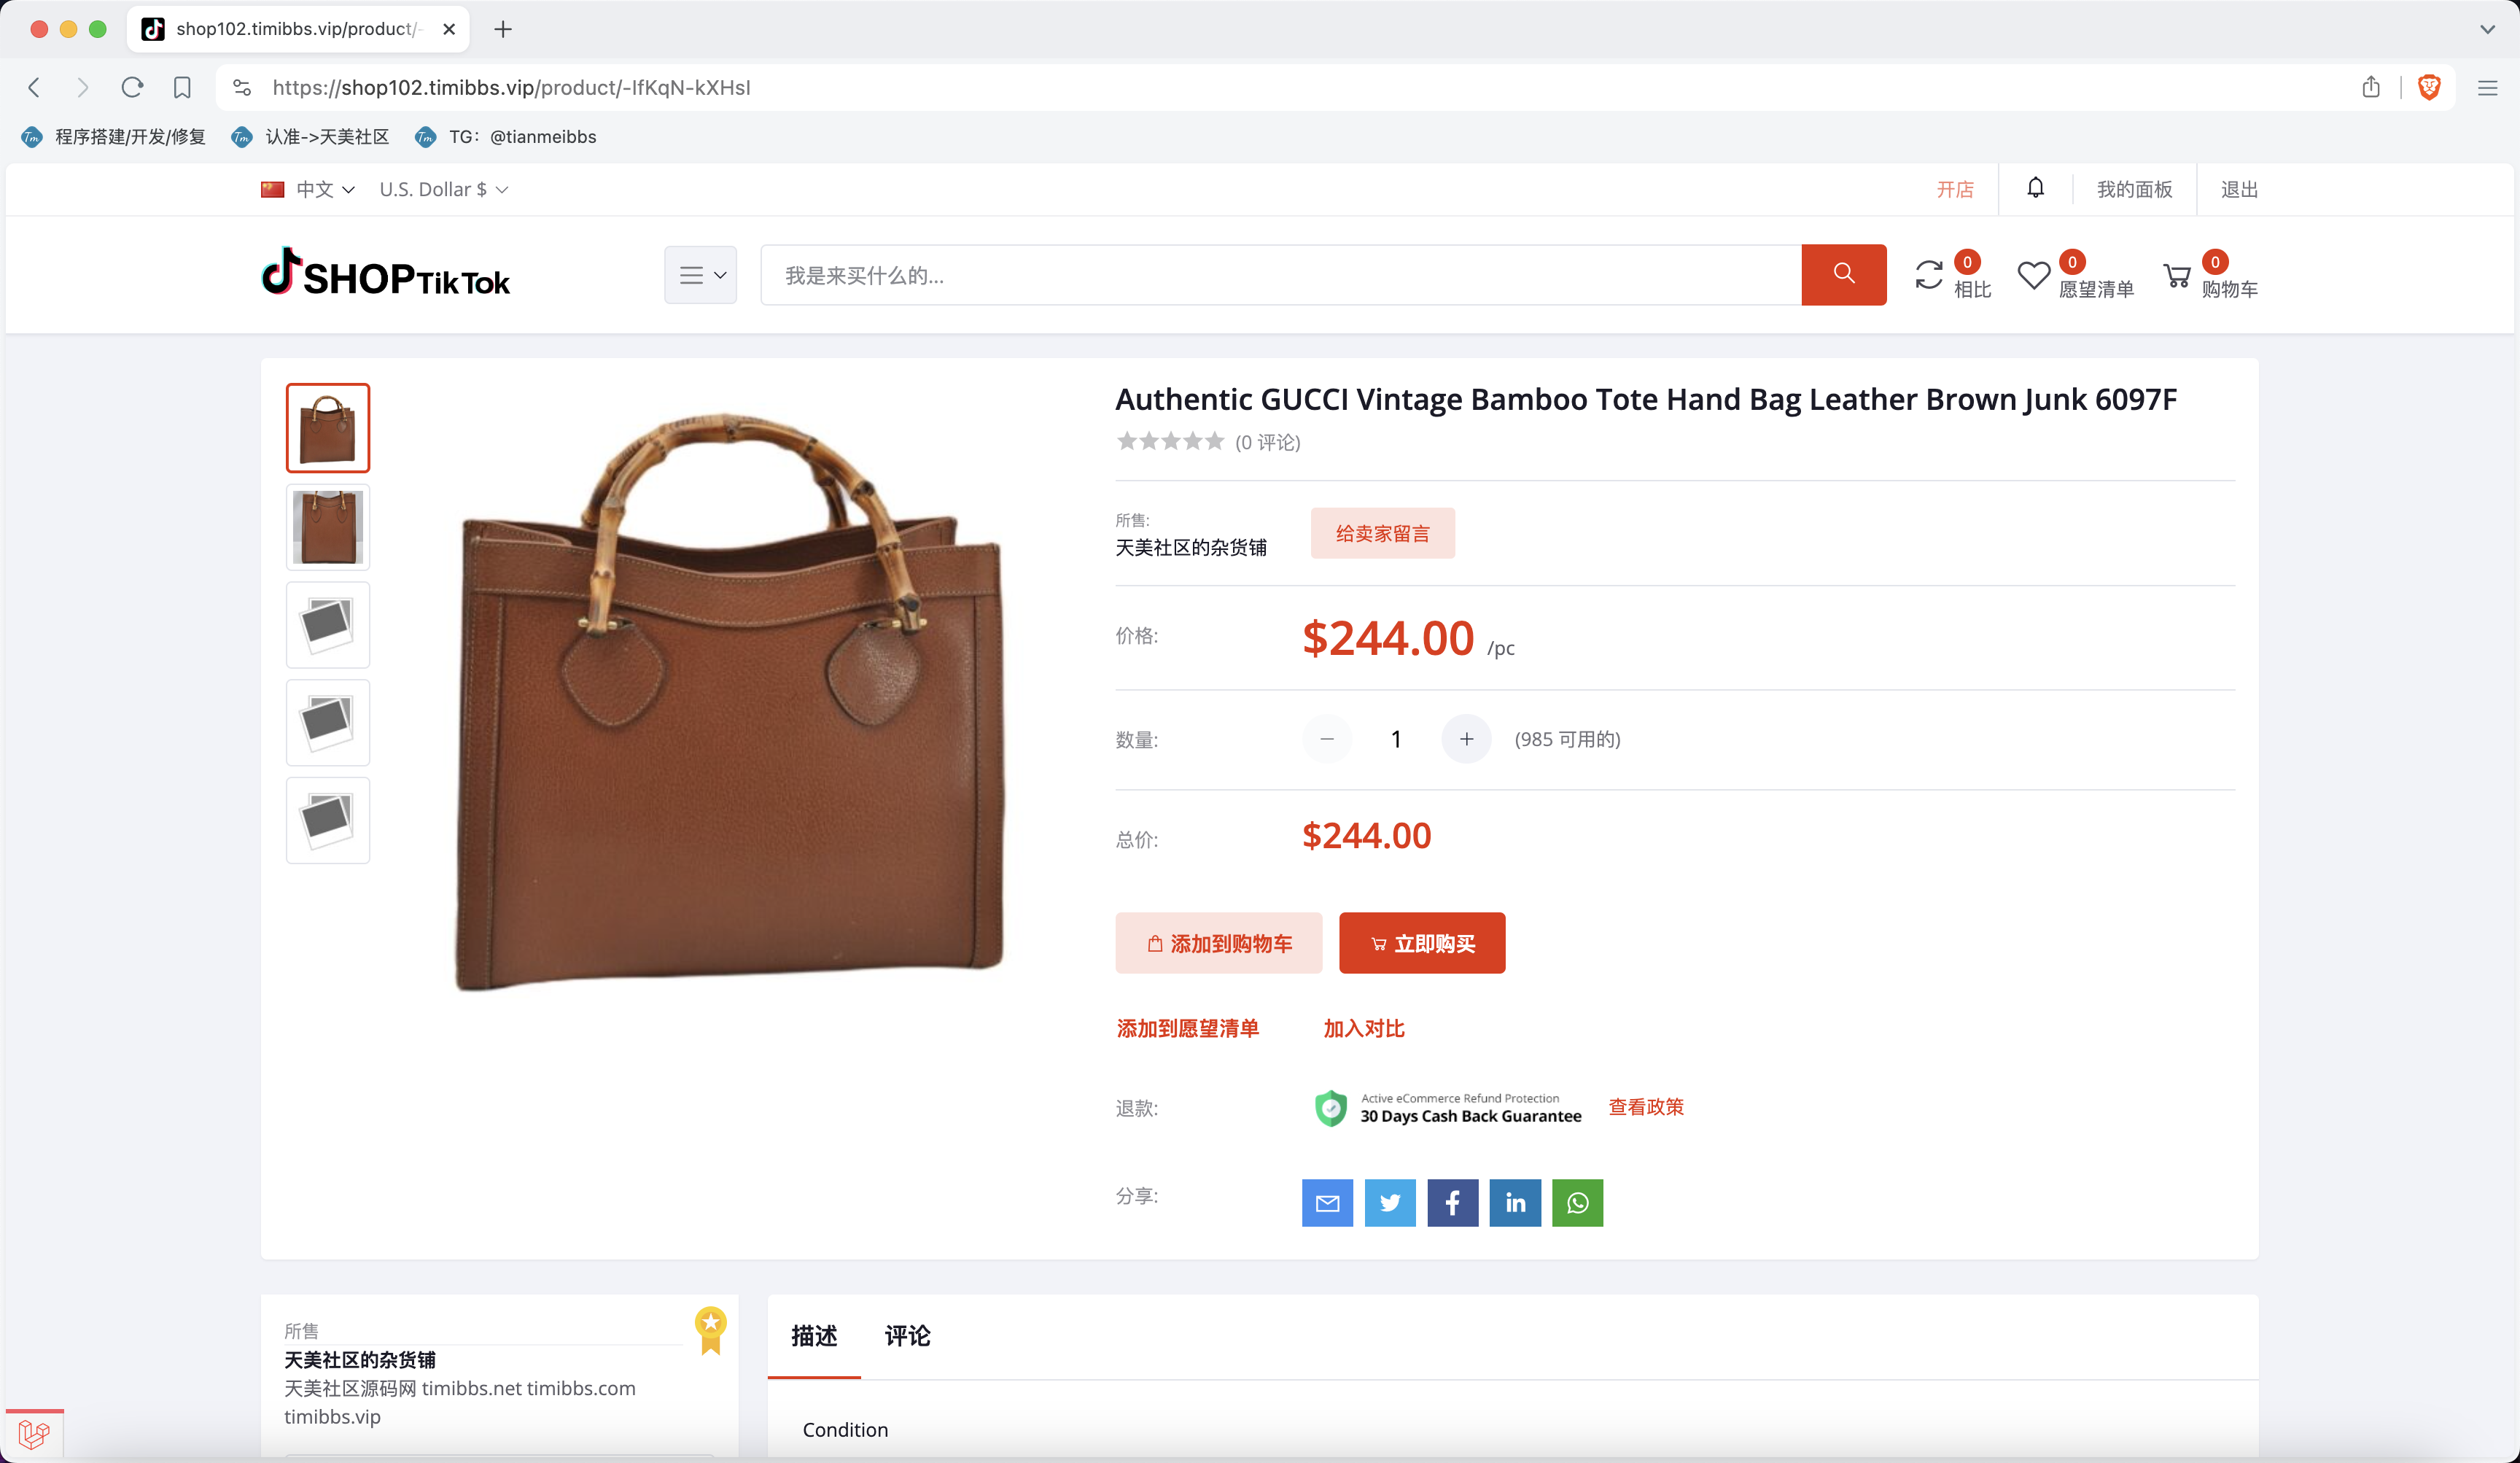Switch to 描述 tab

pos(814,1336)
